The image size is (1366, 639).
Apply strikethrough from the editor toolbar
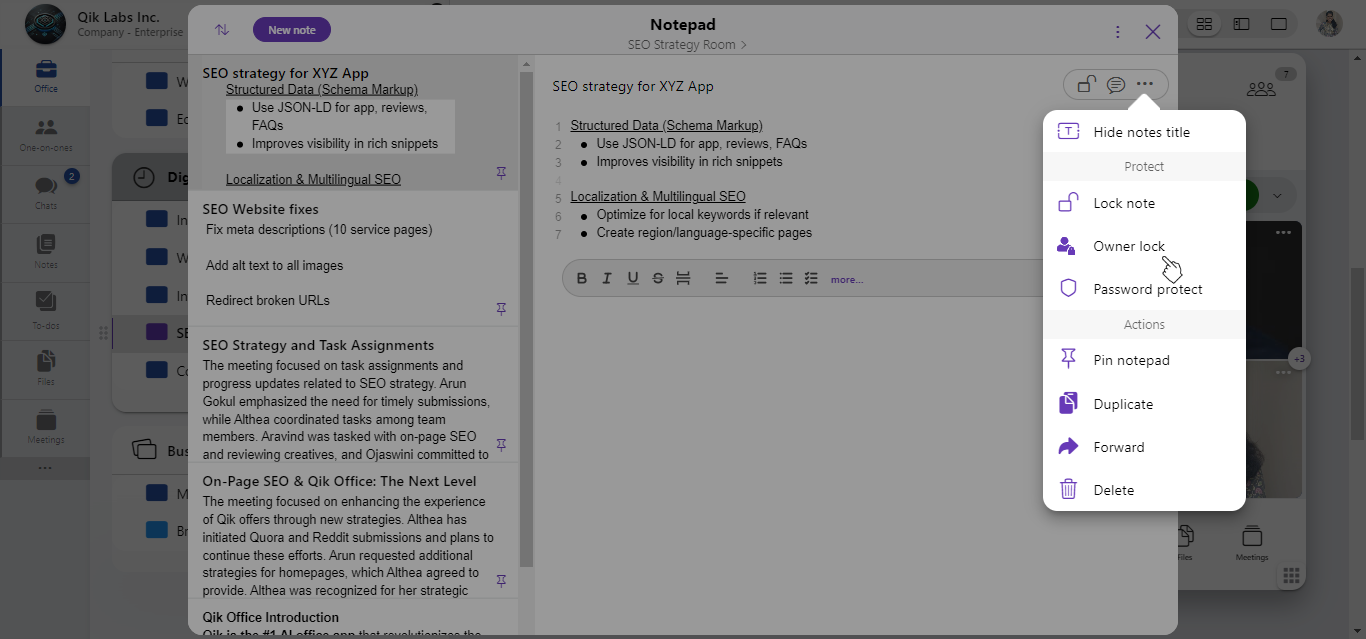tap(657, 278)
